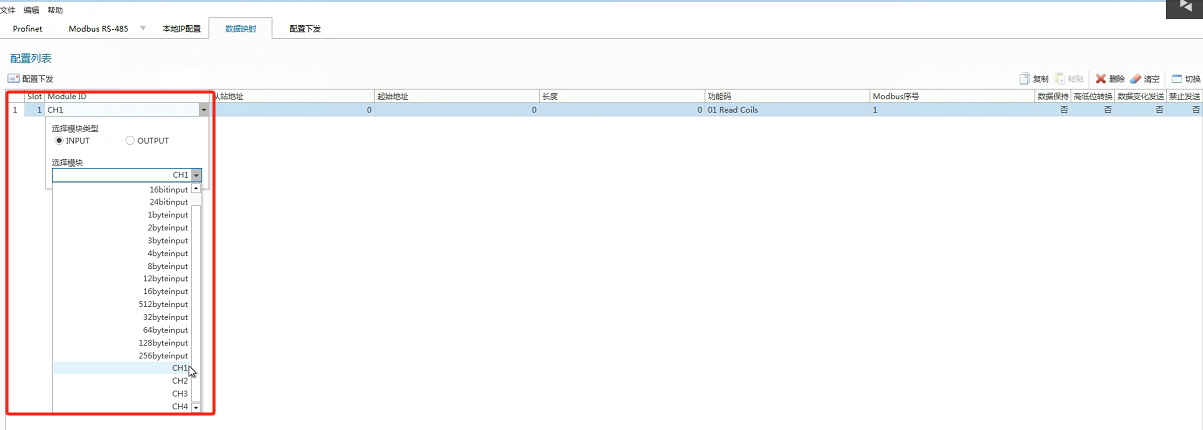Screen dimensions: 1203x430
Task: Open the 编辑 menu
Action: (32, 9)
